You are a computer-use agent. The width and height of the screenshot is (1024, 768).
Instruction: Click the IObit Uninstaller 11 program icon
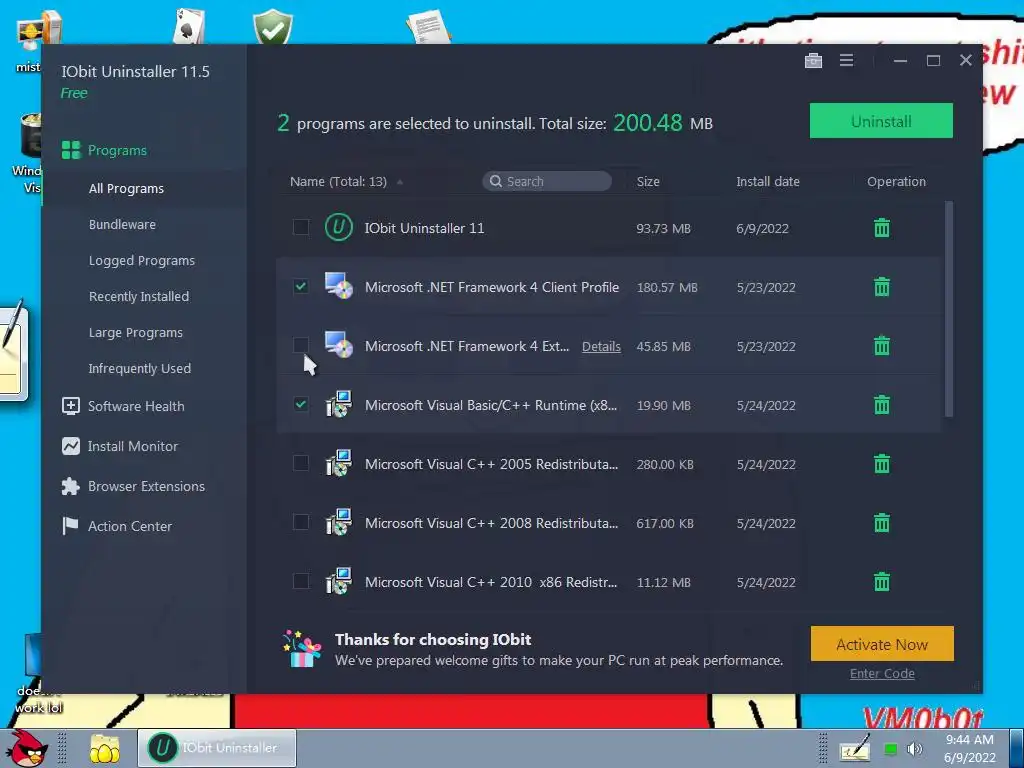coord(338,227)
